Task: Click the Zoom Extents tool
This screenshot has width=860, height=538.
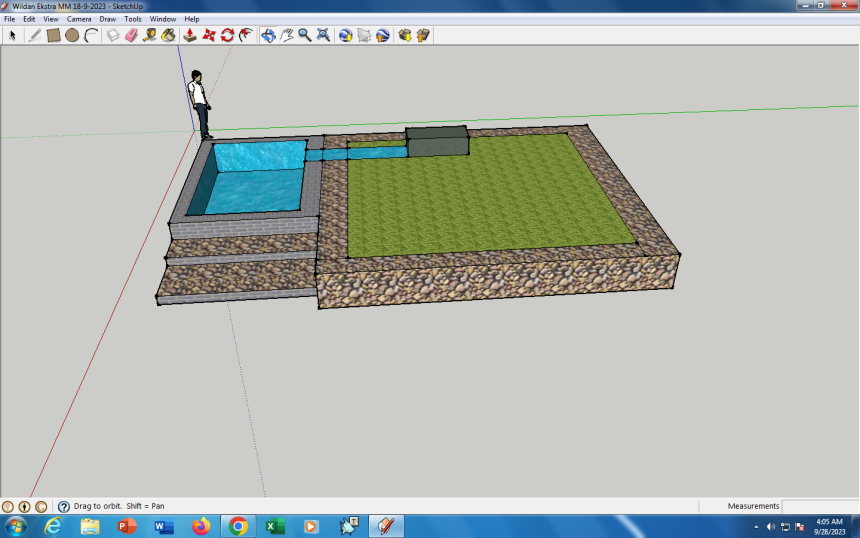Action: click(x=323, y=35)
